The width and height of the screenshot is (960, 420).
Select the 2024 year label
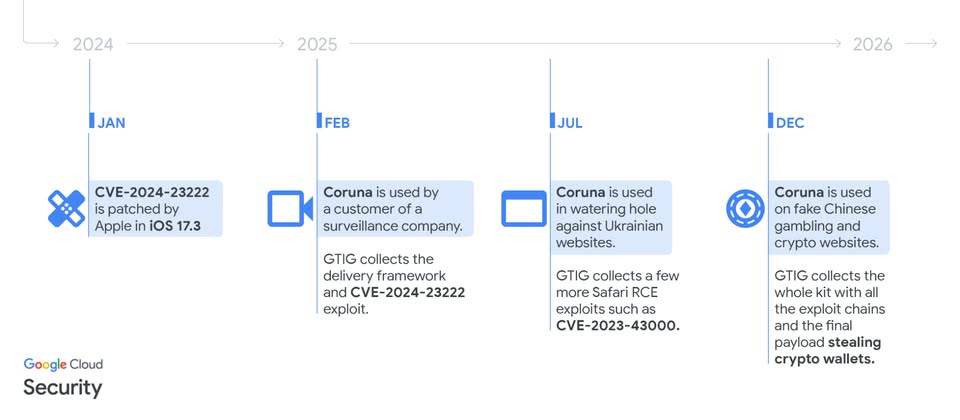93,44
